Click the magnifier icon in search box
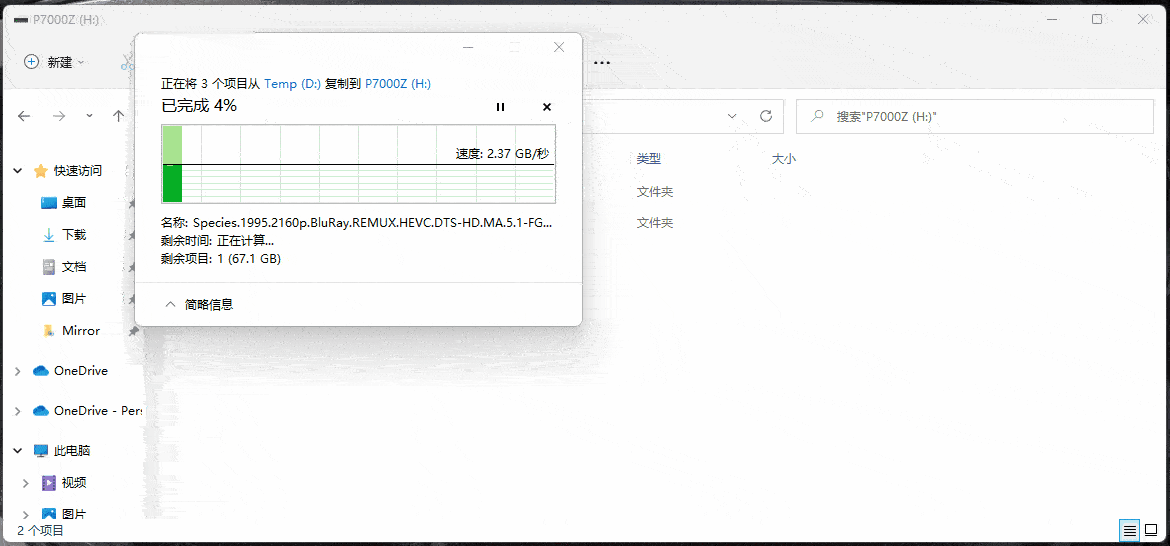This screenshot has width=1170, height=546. tap(818, 116)
